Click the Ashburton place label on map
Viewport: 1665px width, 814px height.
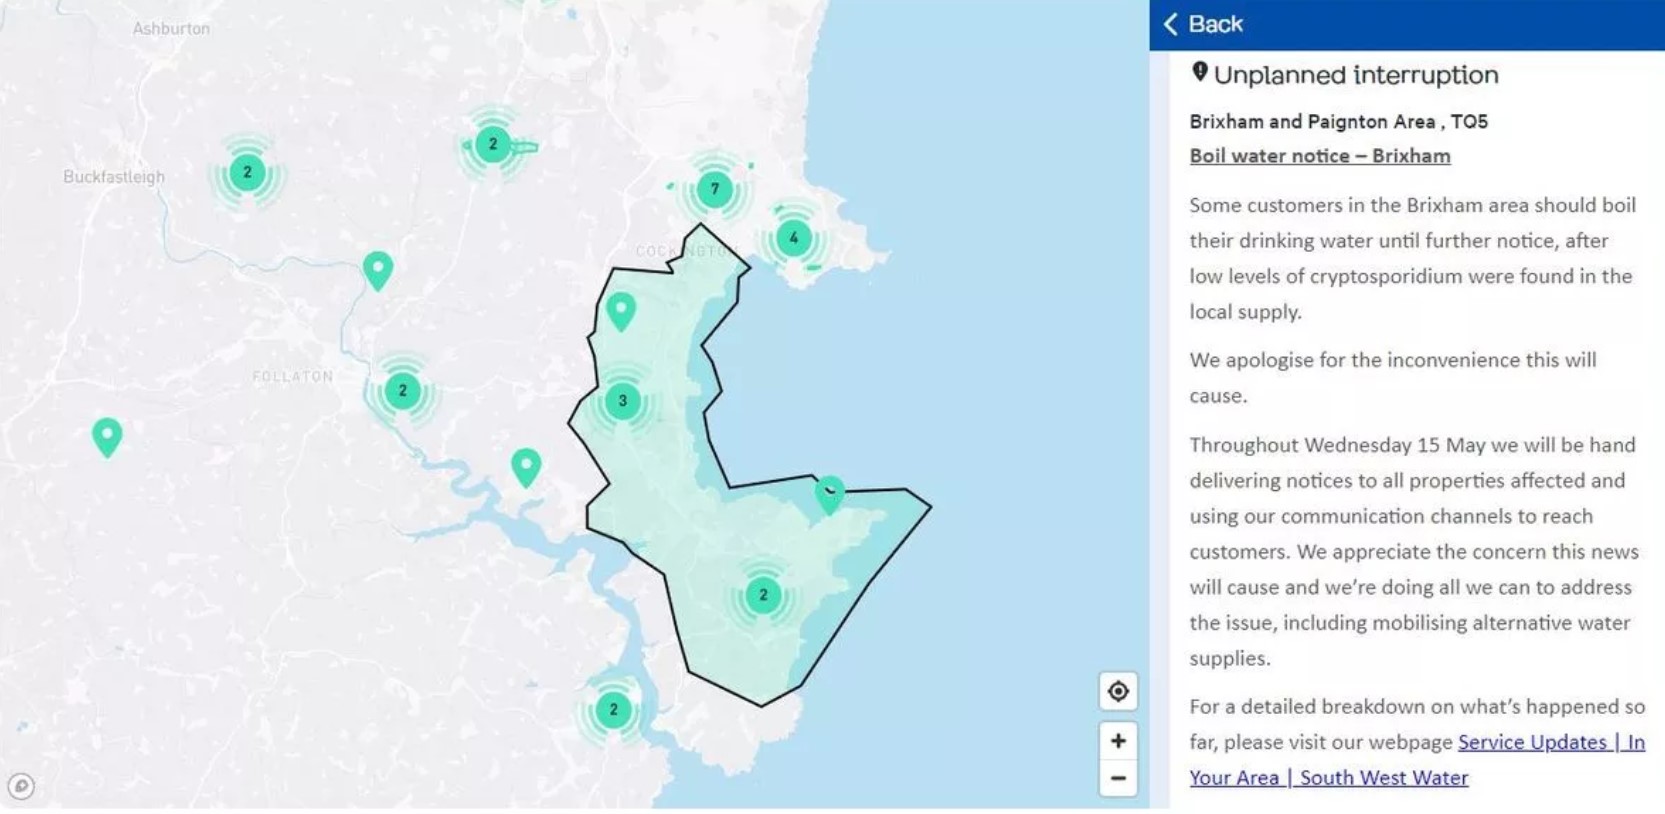(171, 29)
